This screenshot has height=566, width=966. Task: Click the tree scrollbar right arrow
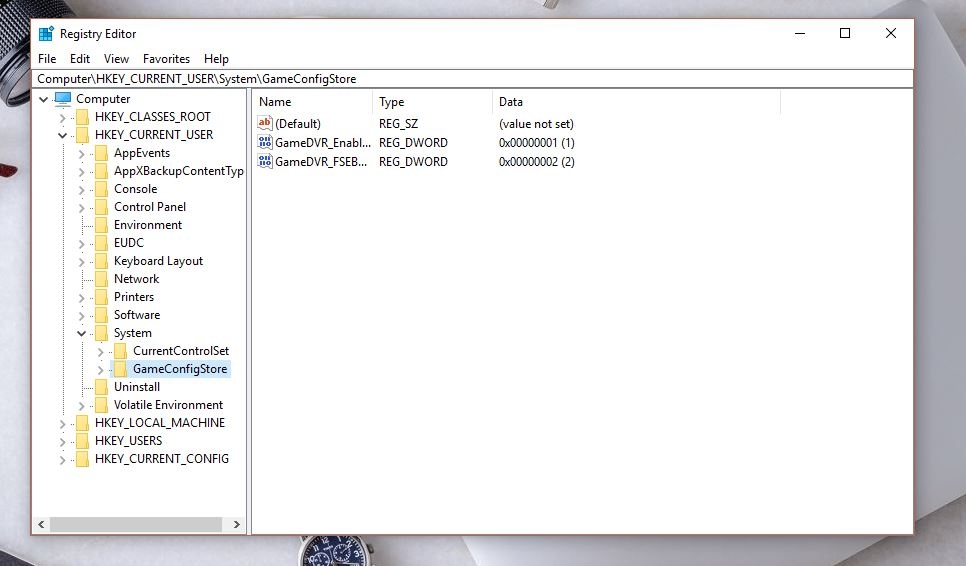coord(237,525)
